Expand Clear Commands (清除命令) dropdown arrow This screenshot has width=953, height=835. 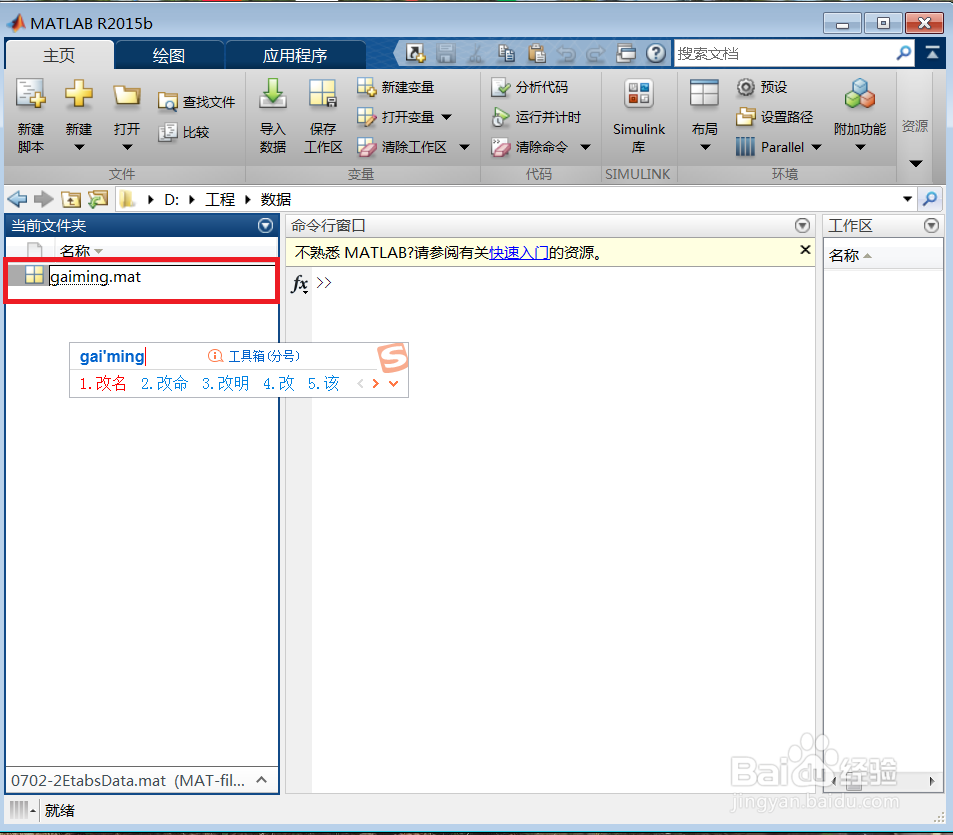click(585, 147)
